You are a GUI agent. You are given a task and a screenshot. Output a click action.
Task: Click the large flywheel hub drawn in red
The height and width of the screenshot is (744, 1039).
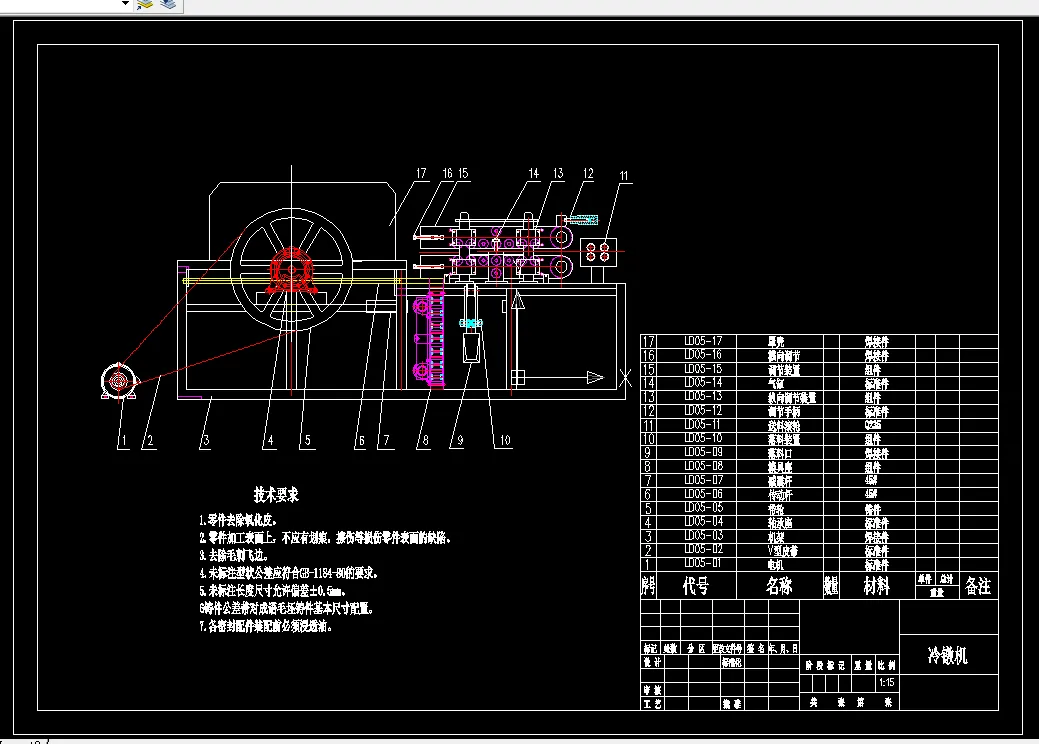(290, 269)
